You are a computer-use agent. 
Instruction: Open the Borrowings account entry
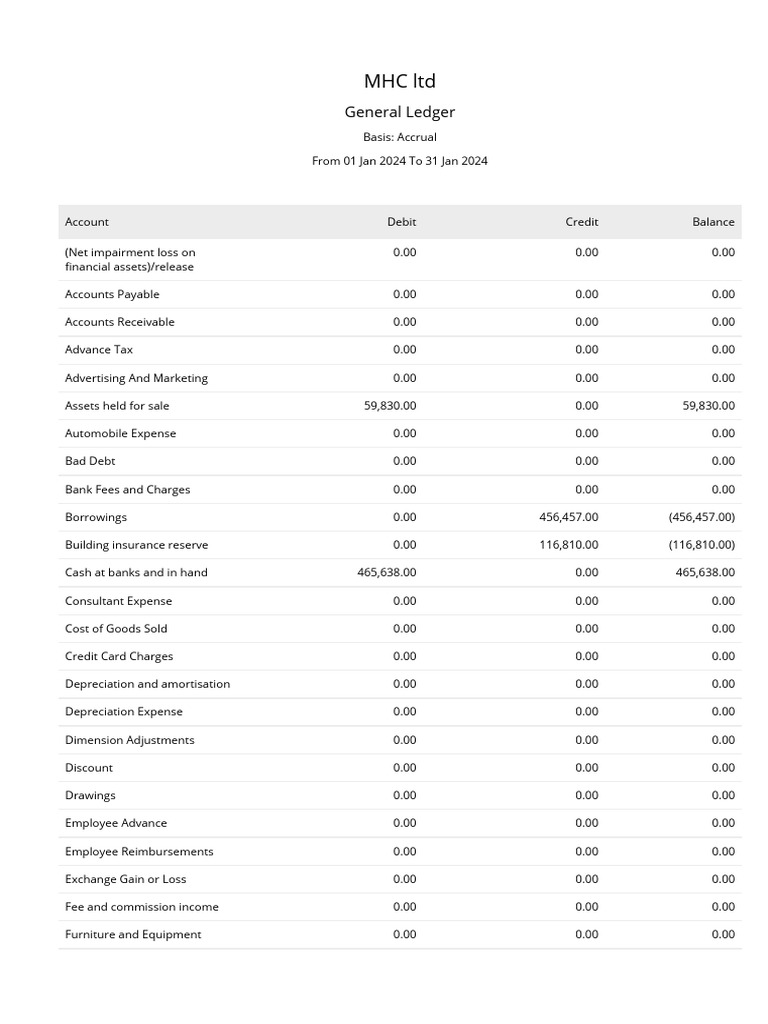coord(96,517)
